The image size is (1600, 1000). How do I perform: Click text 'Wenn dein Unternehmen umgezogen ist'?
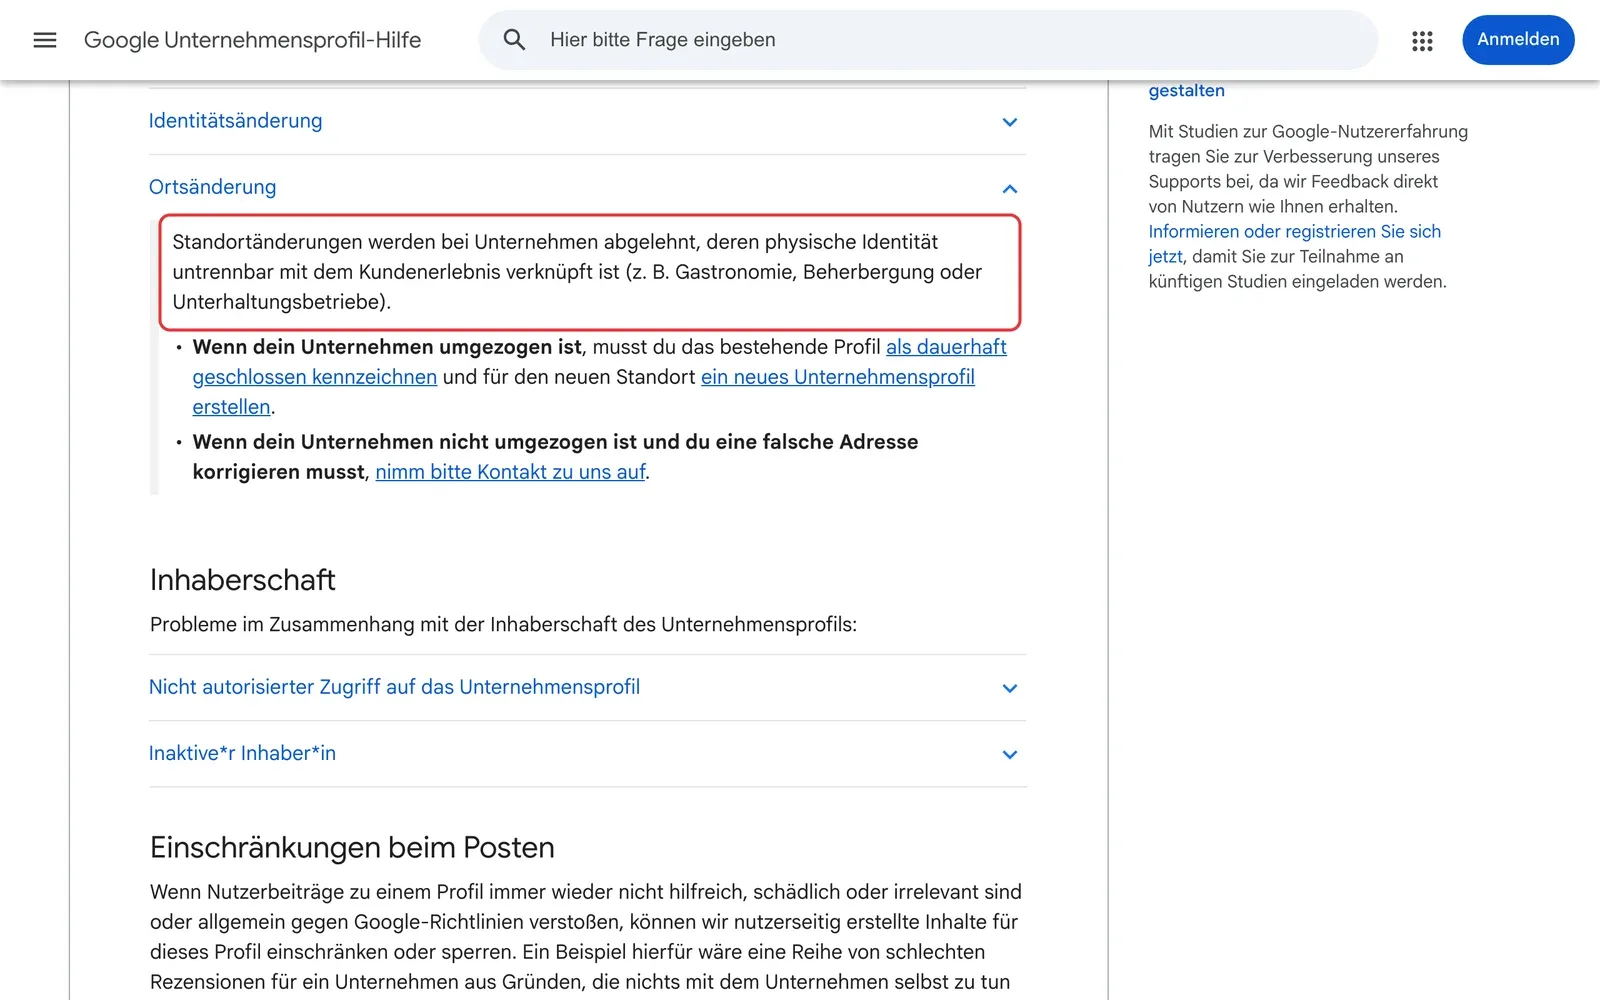(387, 347)
